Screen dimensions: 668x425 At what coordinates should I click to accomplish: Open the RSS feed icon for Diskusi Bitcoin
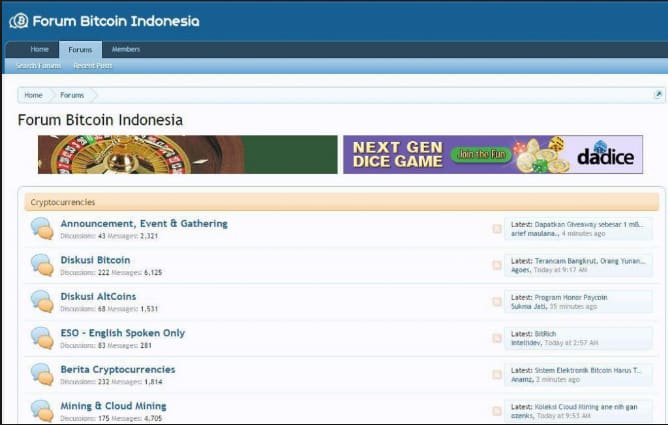point(497,265)
